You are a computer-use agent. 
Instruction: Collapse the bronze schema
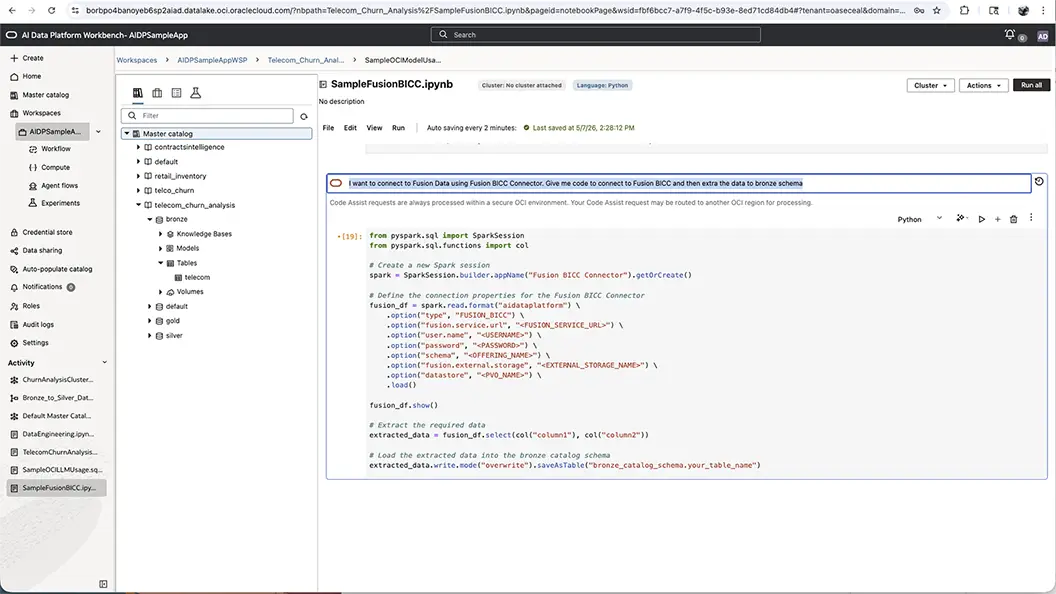pyautogui.click(x=150, y=220)
